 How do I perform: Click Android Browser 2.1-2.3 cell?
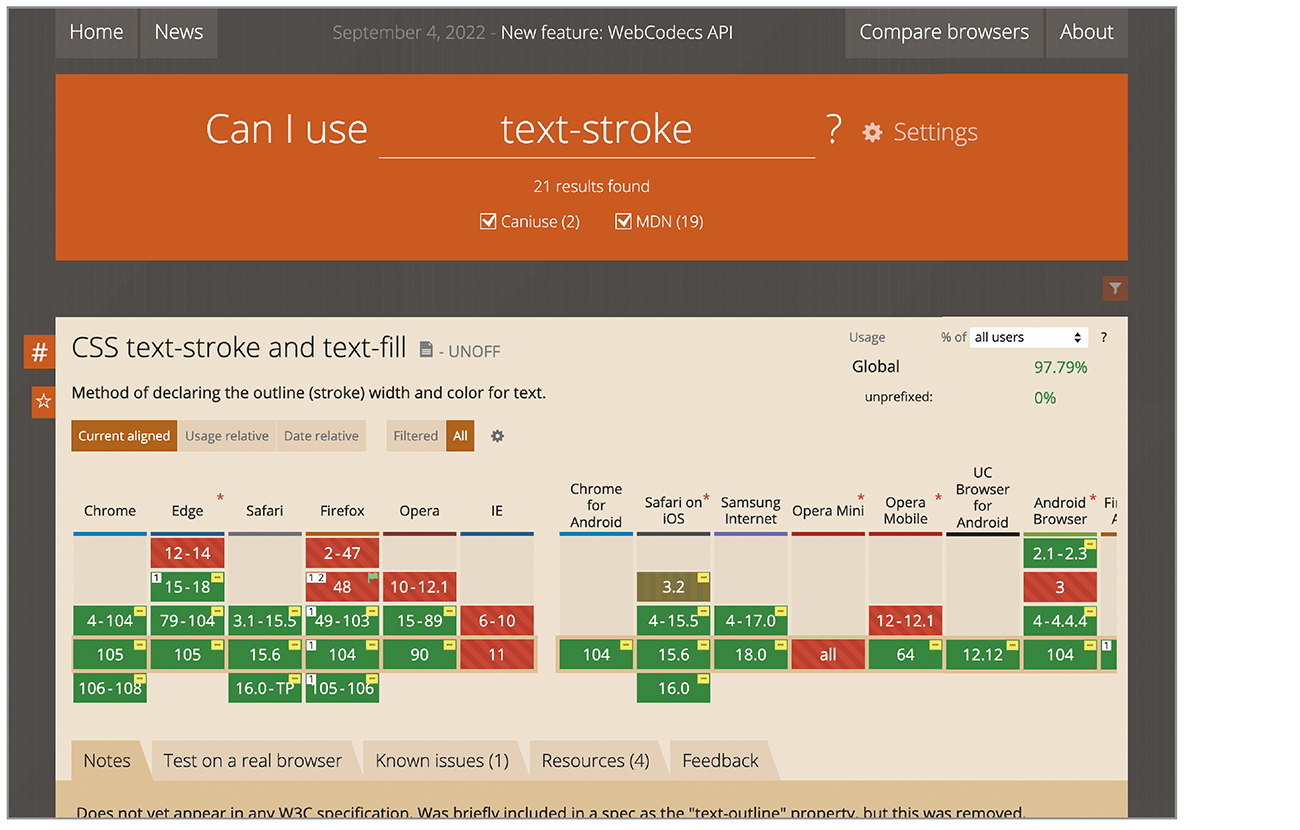[x=1060, y=553]
